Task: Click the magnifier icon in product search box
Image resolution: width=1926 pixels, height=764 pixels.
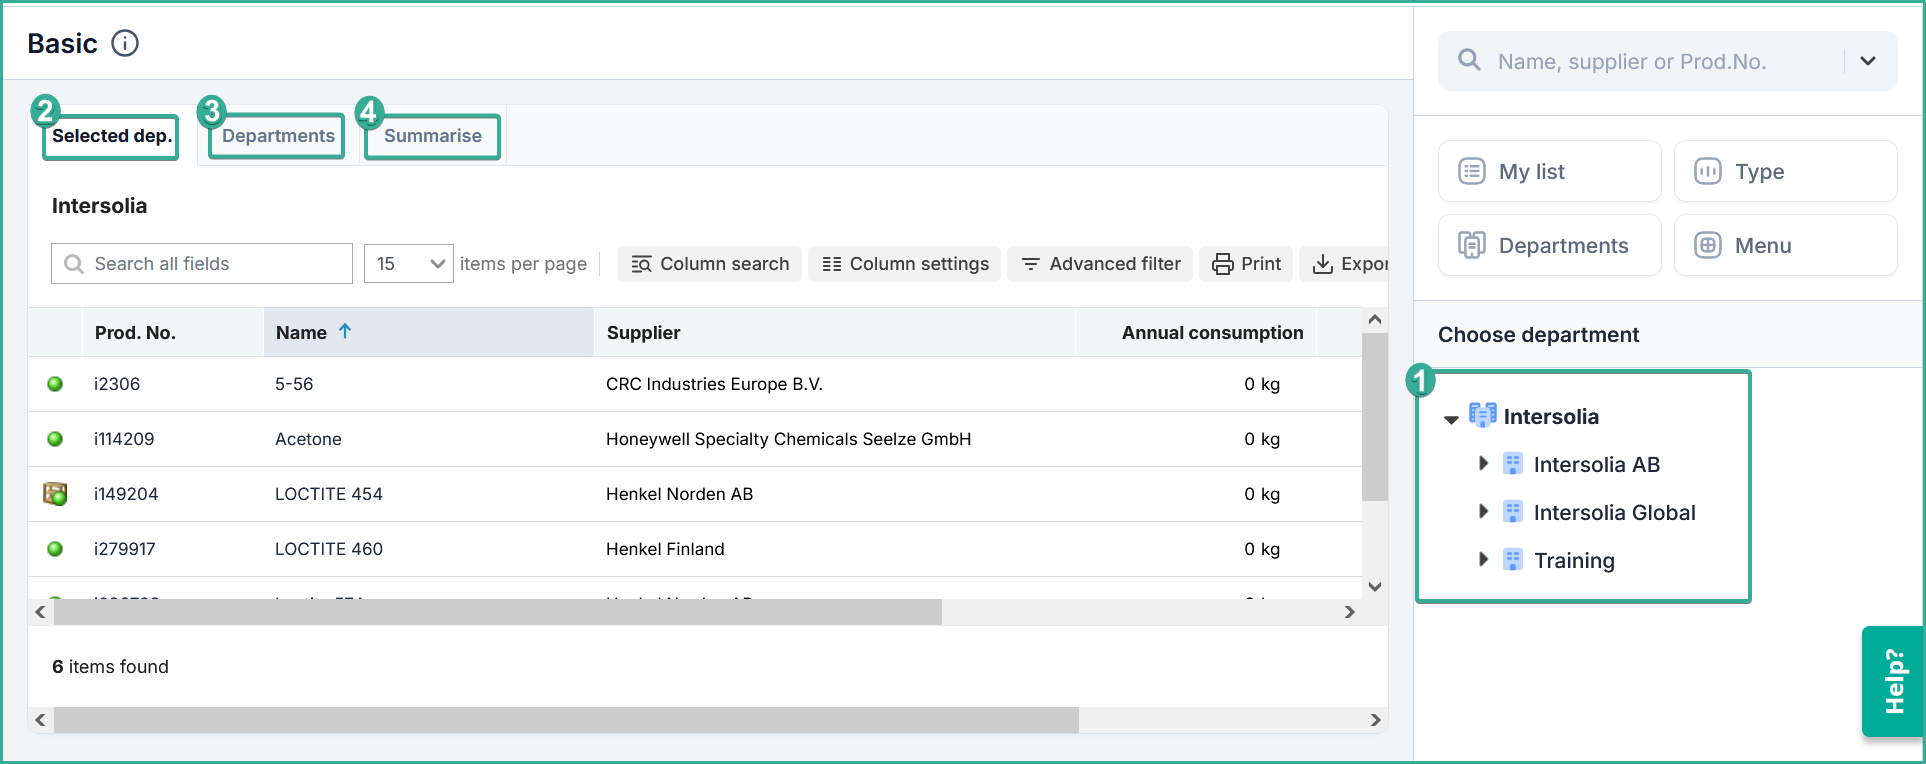Action: 1469,60
